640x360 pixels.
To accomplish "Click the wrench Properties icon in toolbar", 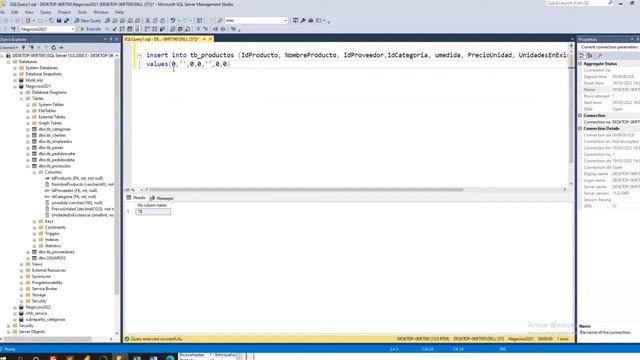I will point(303,20).
